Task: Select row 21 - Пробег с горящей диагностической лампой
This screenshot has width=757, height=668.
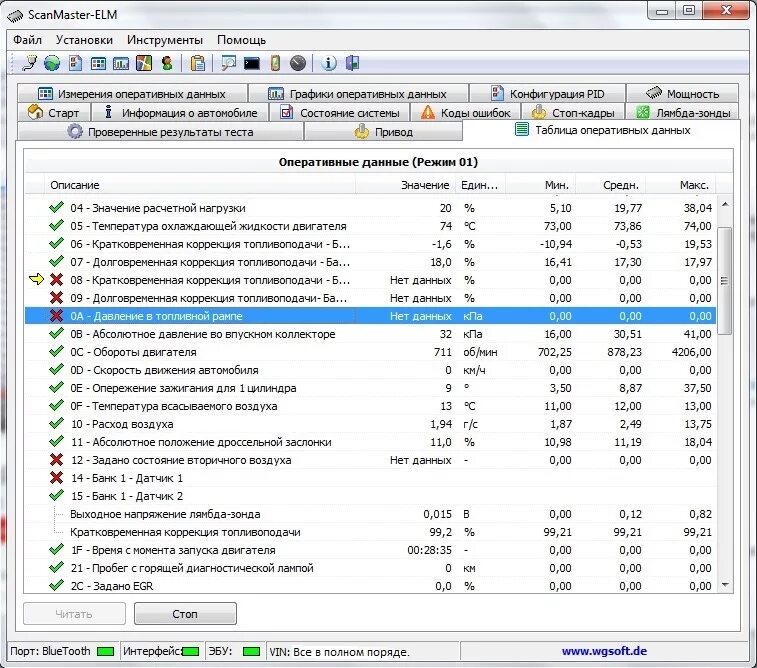Action: coord(370,568)
